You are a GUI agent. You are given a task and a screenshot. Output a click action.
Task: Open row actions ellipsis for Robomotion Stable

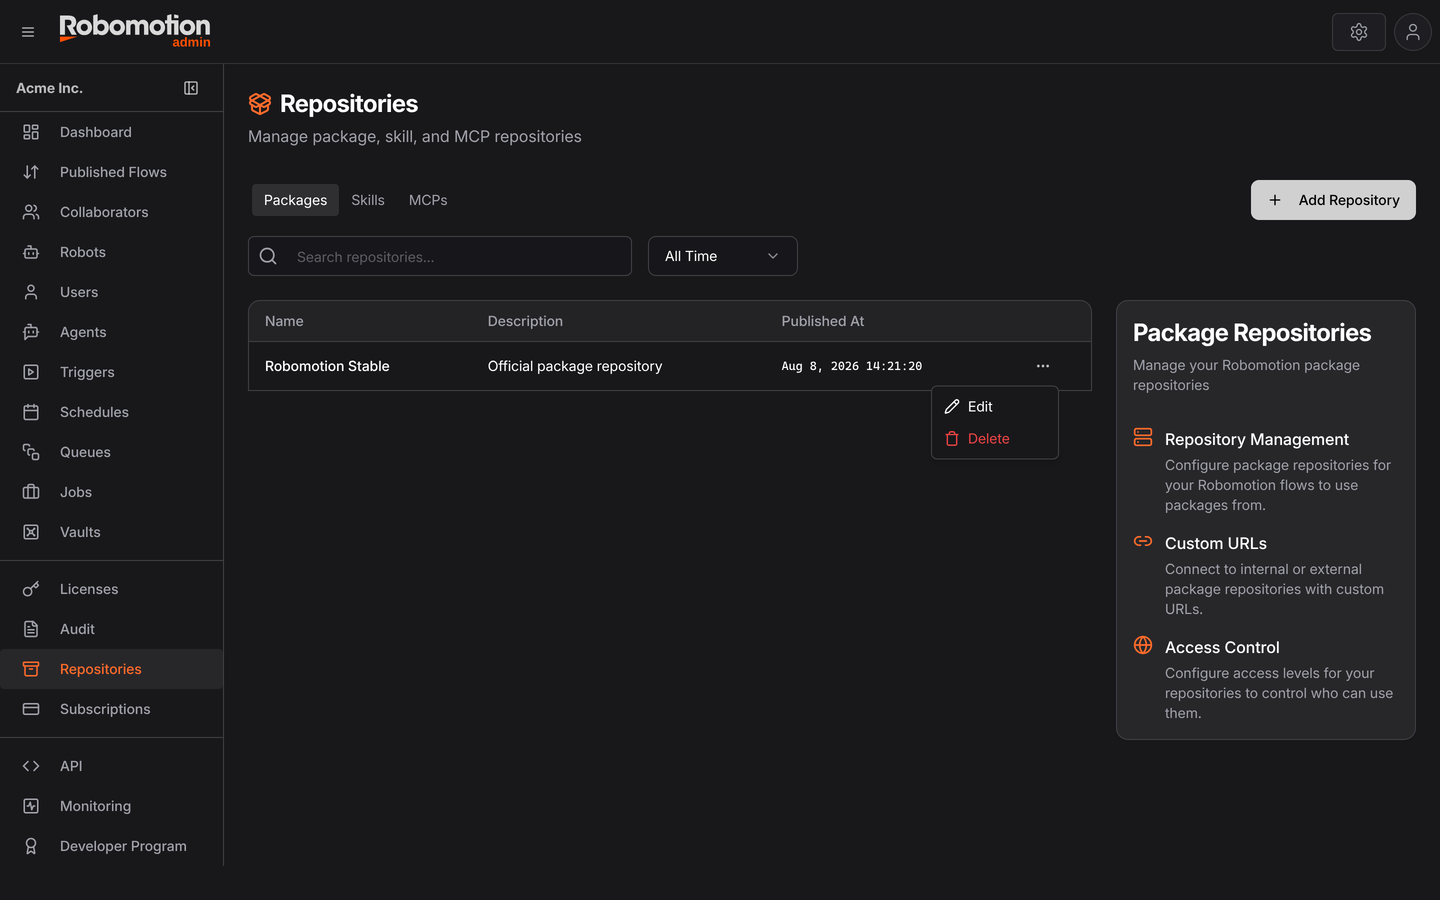(x=1043, y=366)
